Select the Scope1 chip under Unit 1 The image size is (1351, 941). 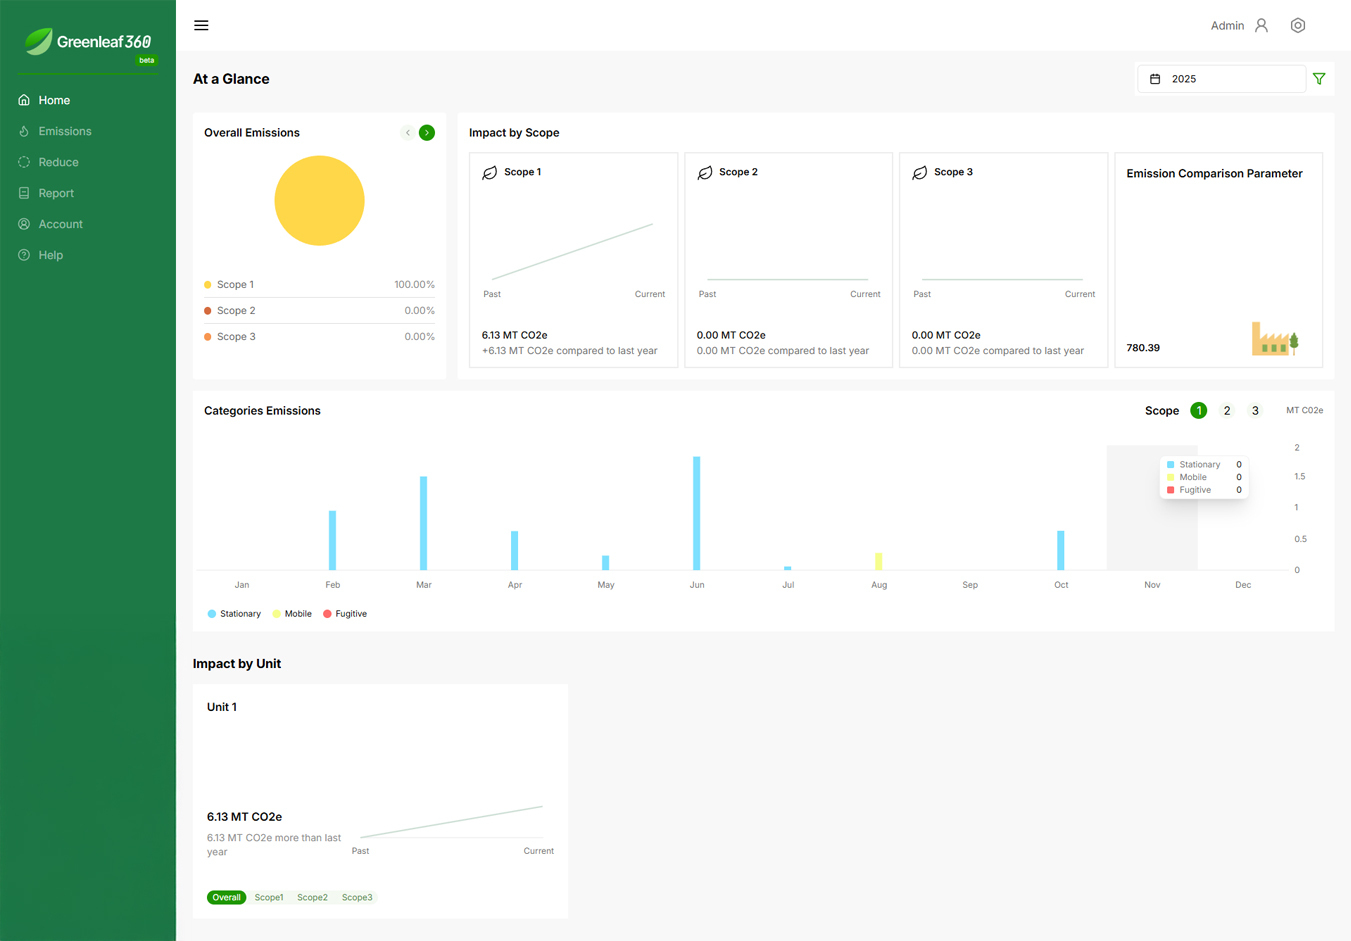[x=268, y=898]
